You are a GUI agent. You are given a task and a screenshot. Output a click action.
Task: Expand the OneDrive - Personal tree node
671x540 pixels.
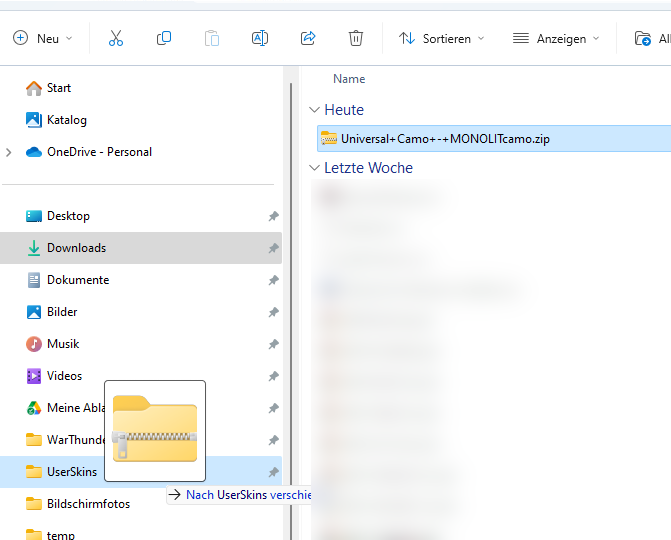pyautogui.click(x=9, y=152)
